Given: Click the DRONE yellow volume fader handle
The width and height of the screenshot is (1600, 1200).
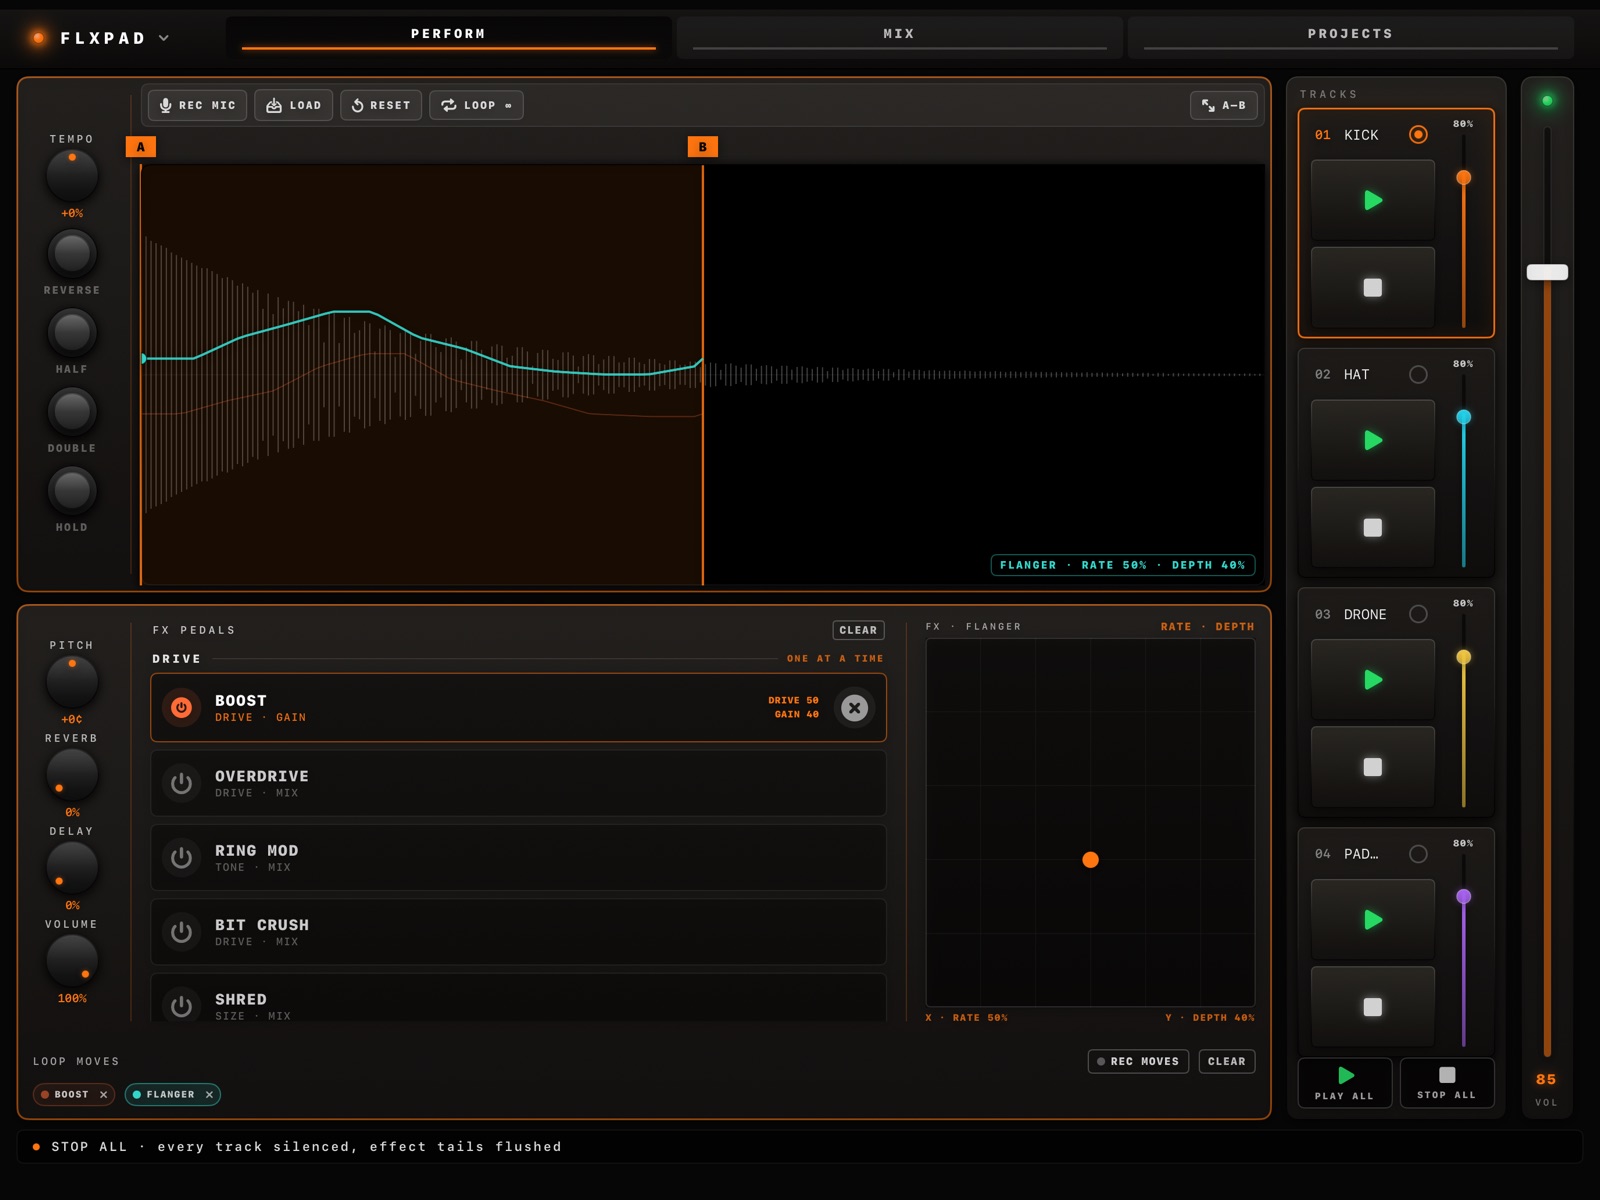Looking at the screenshot, I should point(1463,657).
